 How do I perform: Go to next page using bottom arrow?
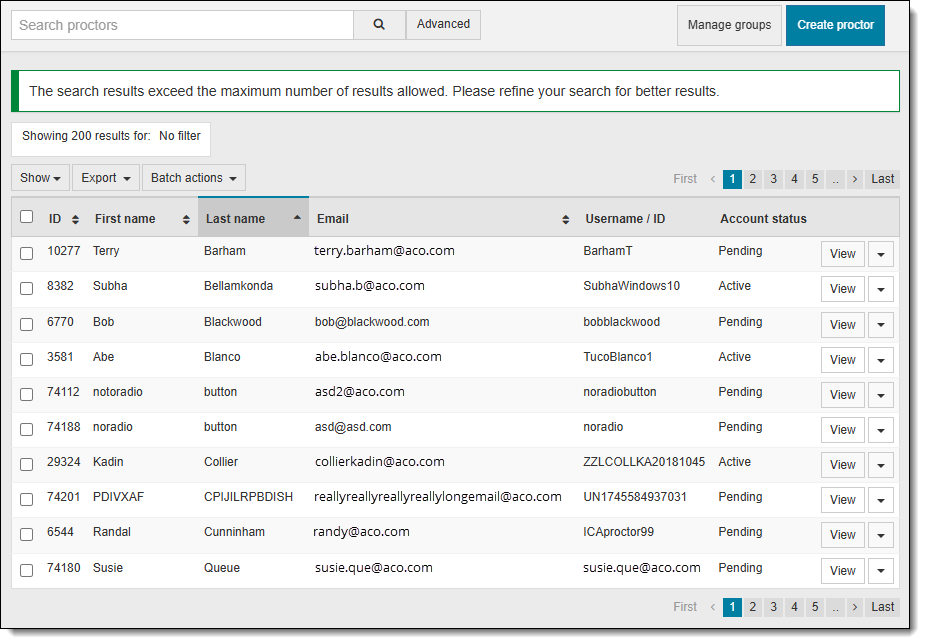pos(855,607)
